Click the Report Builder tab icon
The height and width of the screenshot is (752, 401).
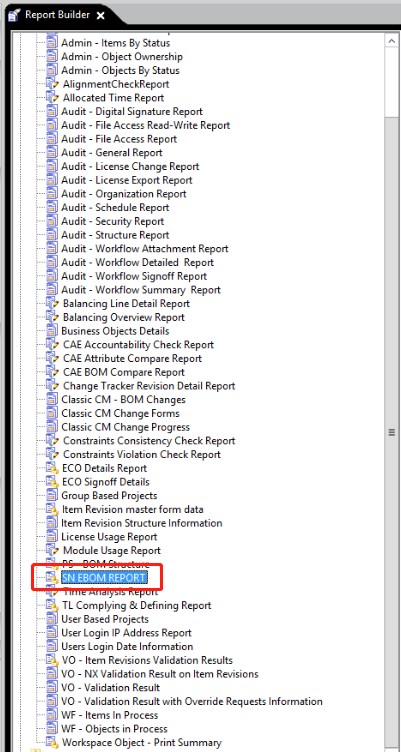[x=14, y=14]
